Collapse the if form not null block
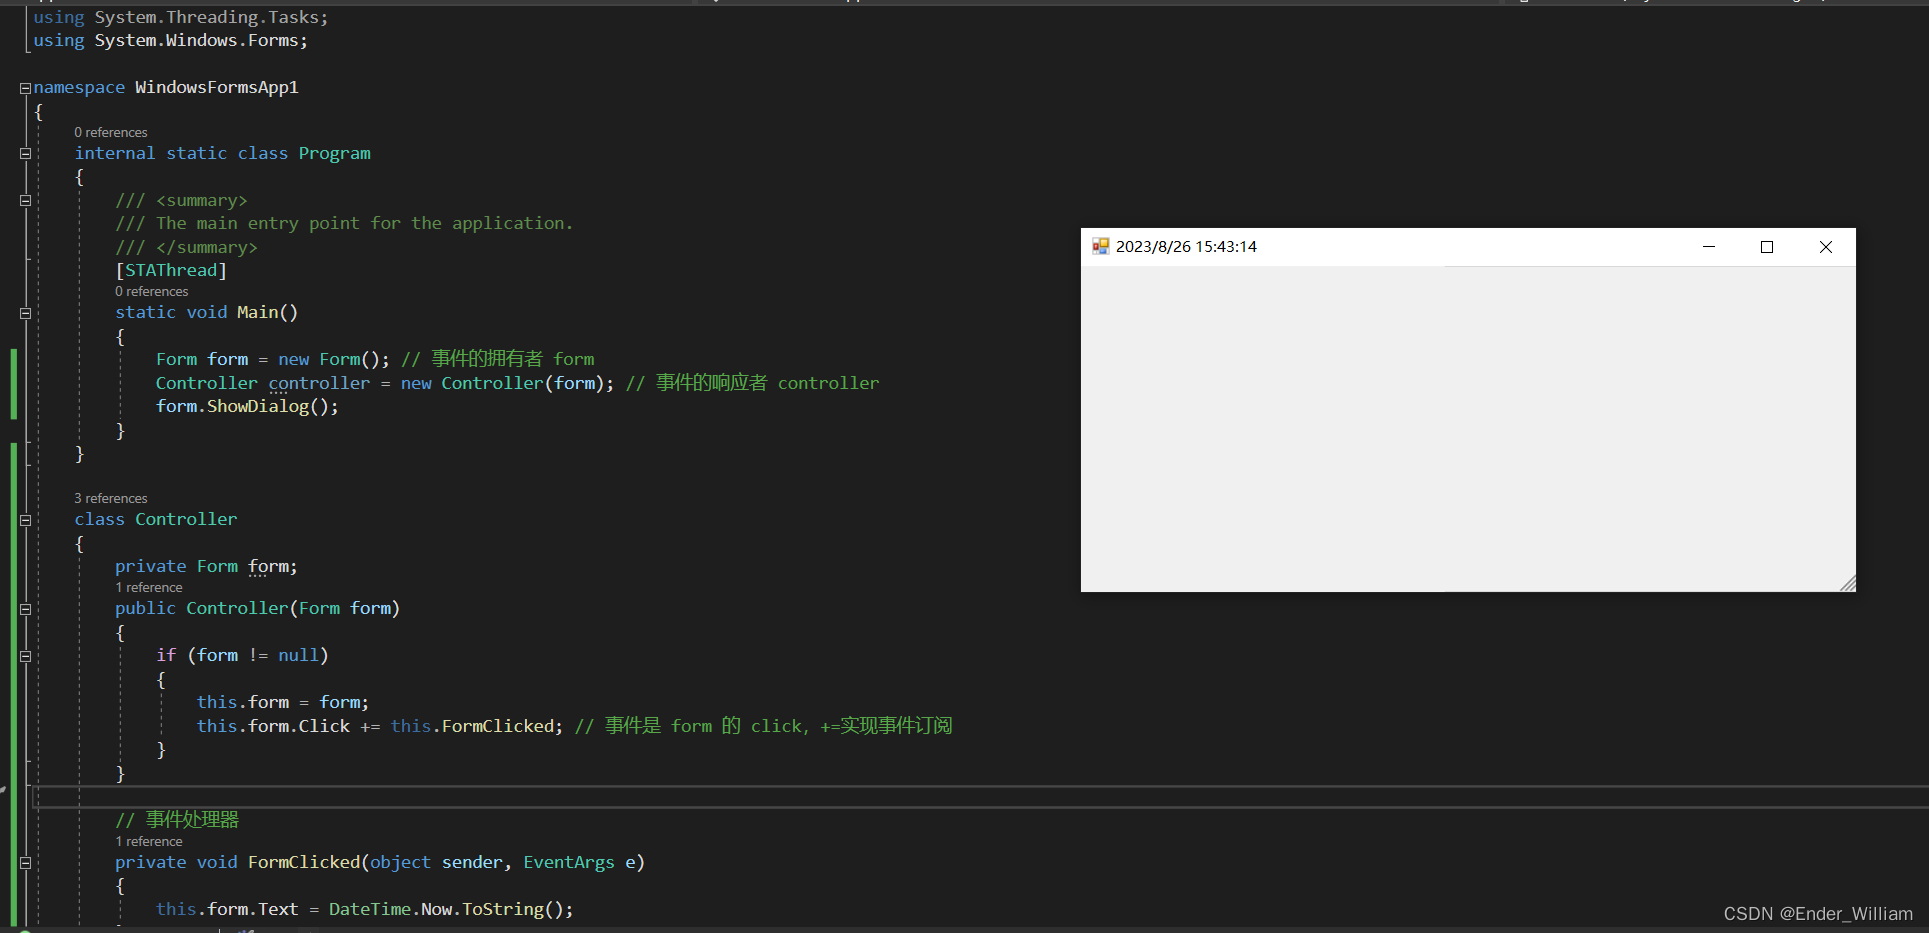 coord(25,656)
